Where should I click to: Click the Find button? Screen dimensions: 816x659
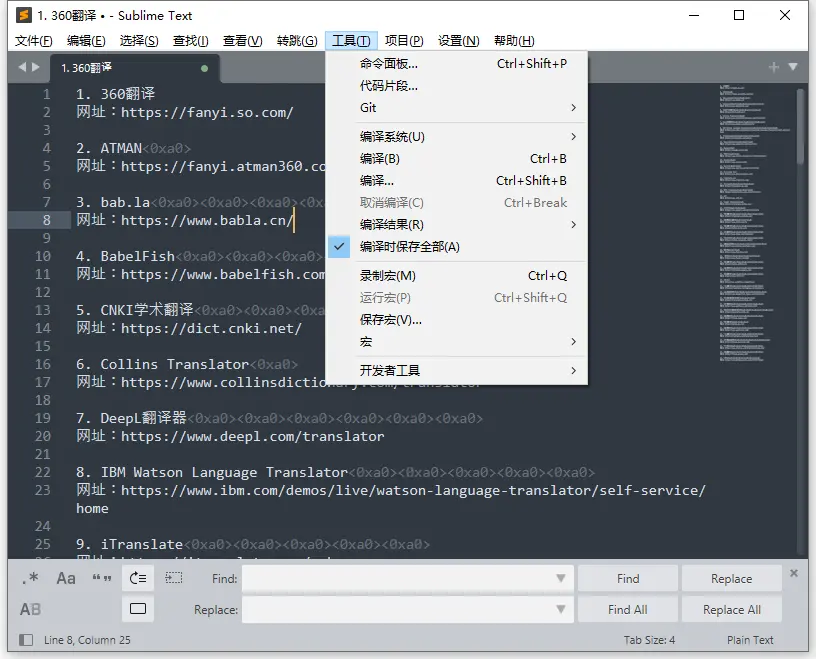628,578
